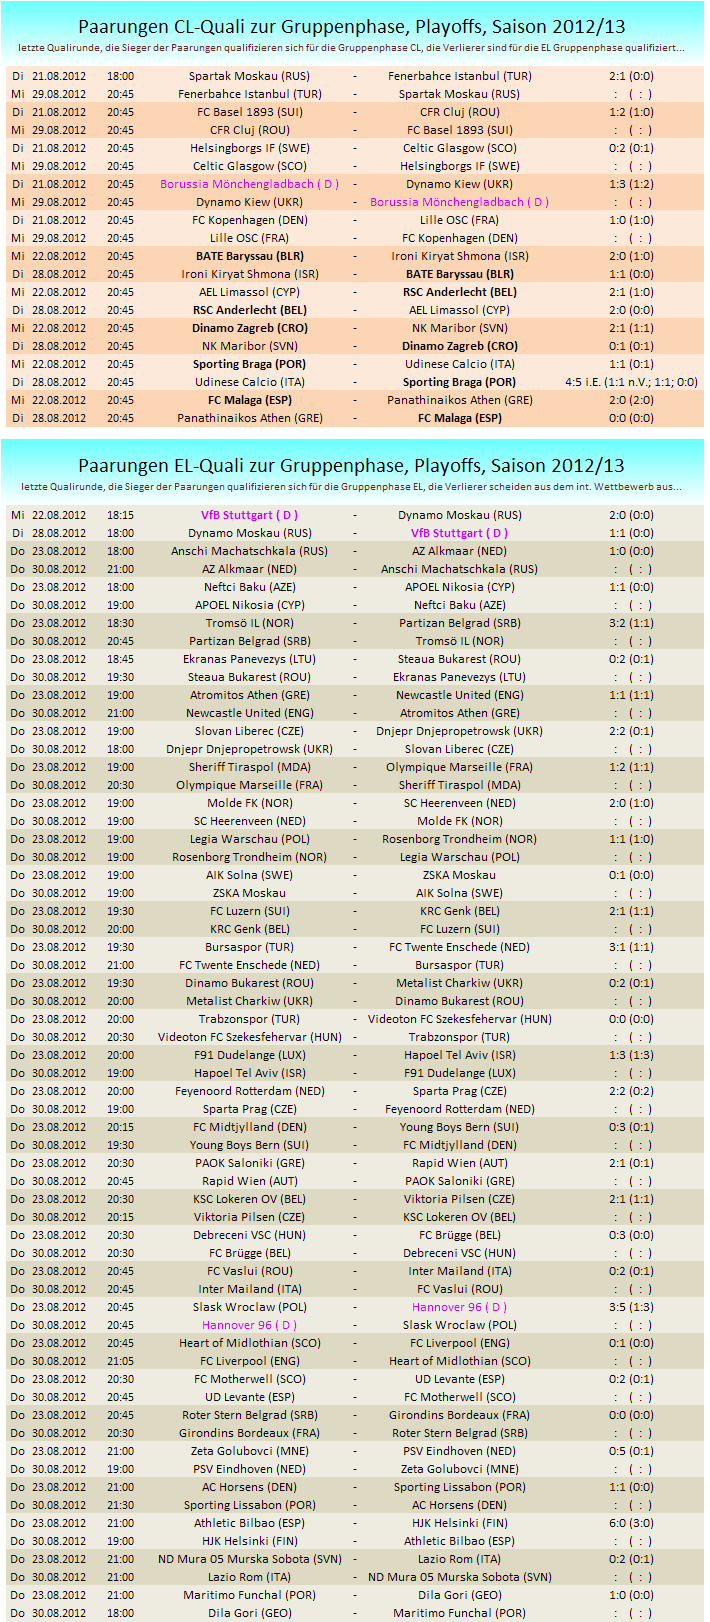Select the score '0:3 (0:0)' of Debreceni VSC
The width and height of the screenshot is (710, 1622).
point(631,1235)
